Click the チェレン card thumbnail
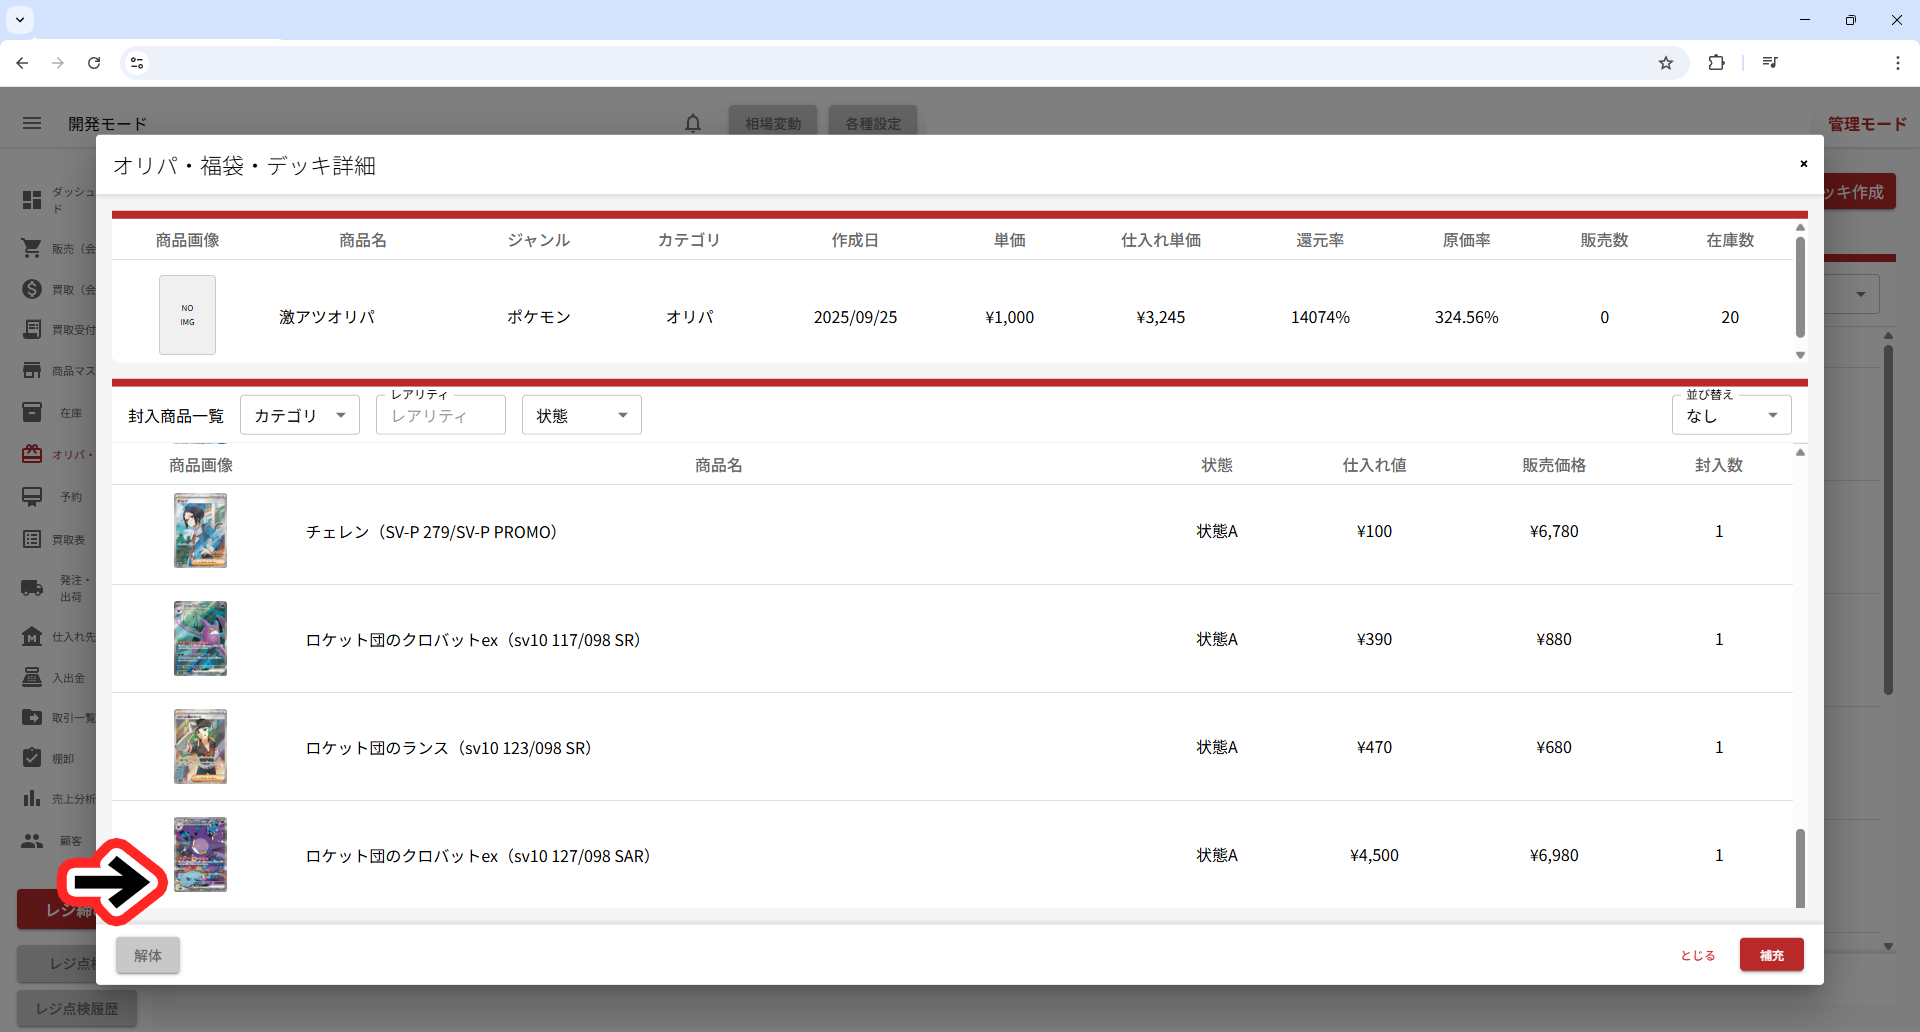 [200, 531]
